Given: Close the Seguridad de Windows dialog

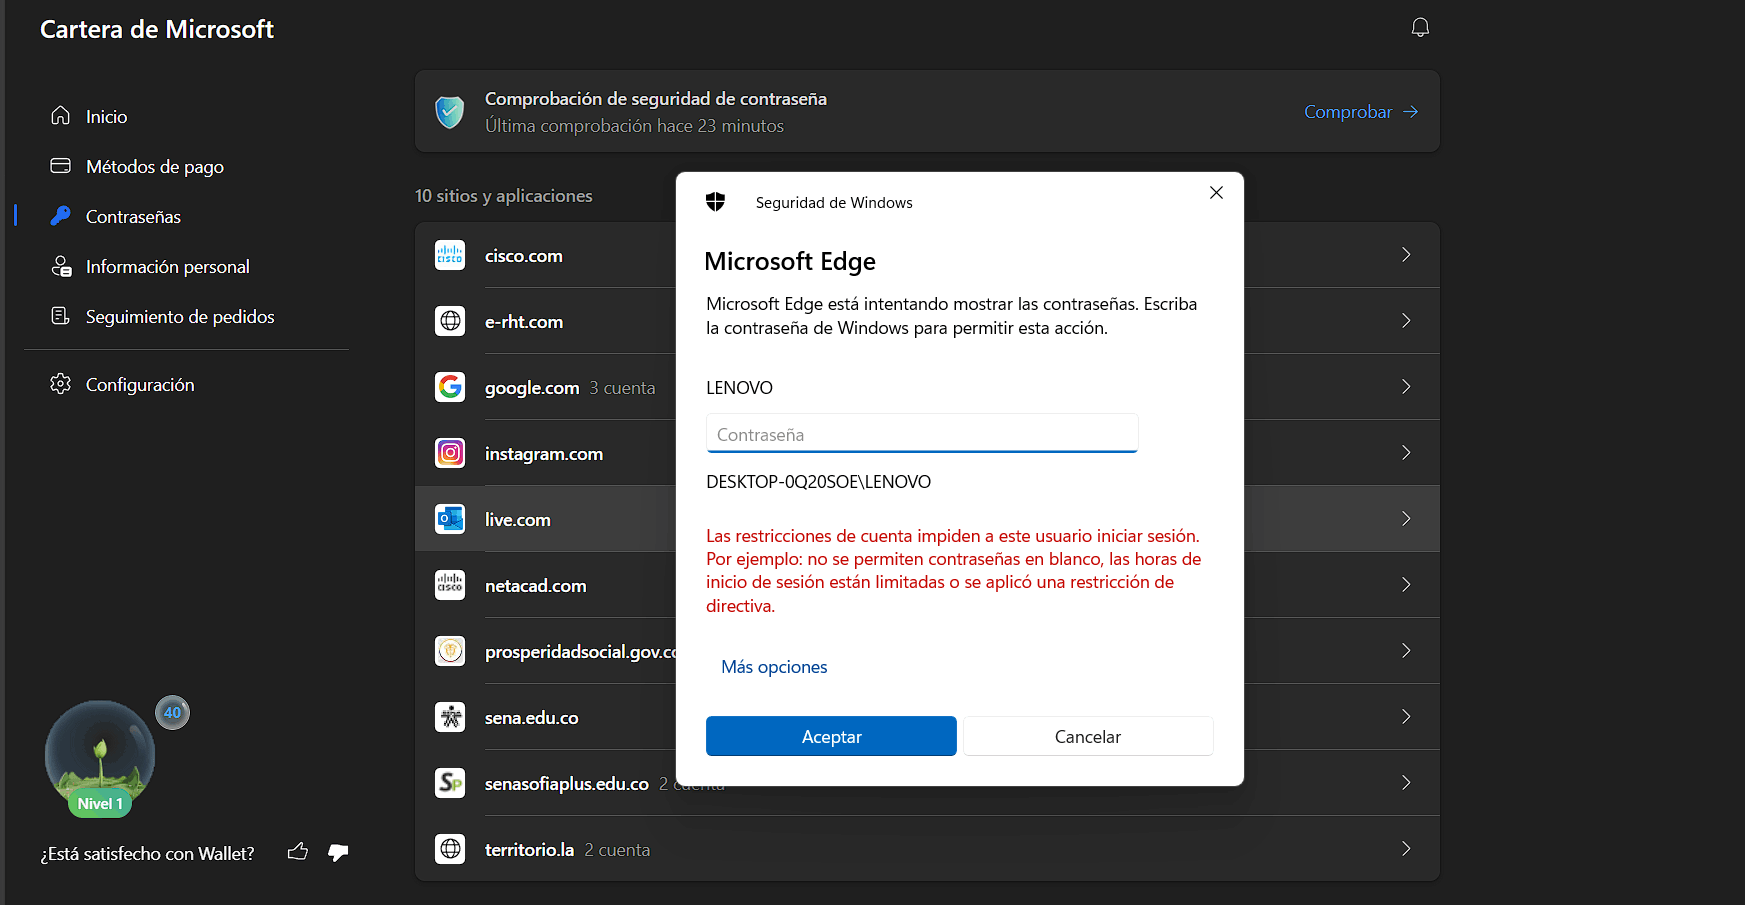Looking at the screenshot, I should coord(1216,193).
